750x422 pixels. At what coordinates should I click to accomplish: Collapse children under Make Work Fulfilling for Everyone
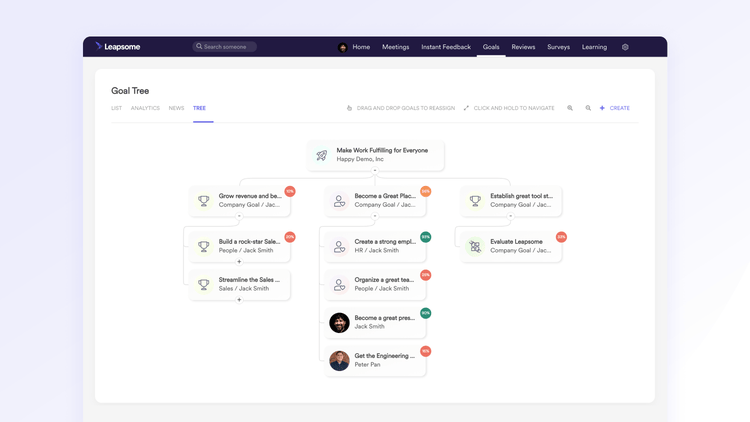375,170
